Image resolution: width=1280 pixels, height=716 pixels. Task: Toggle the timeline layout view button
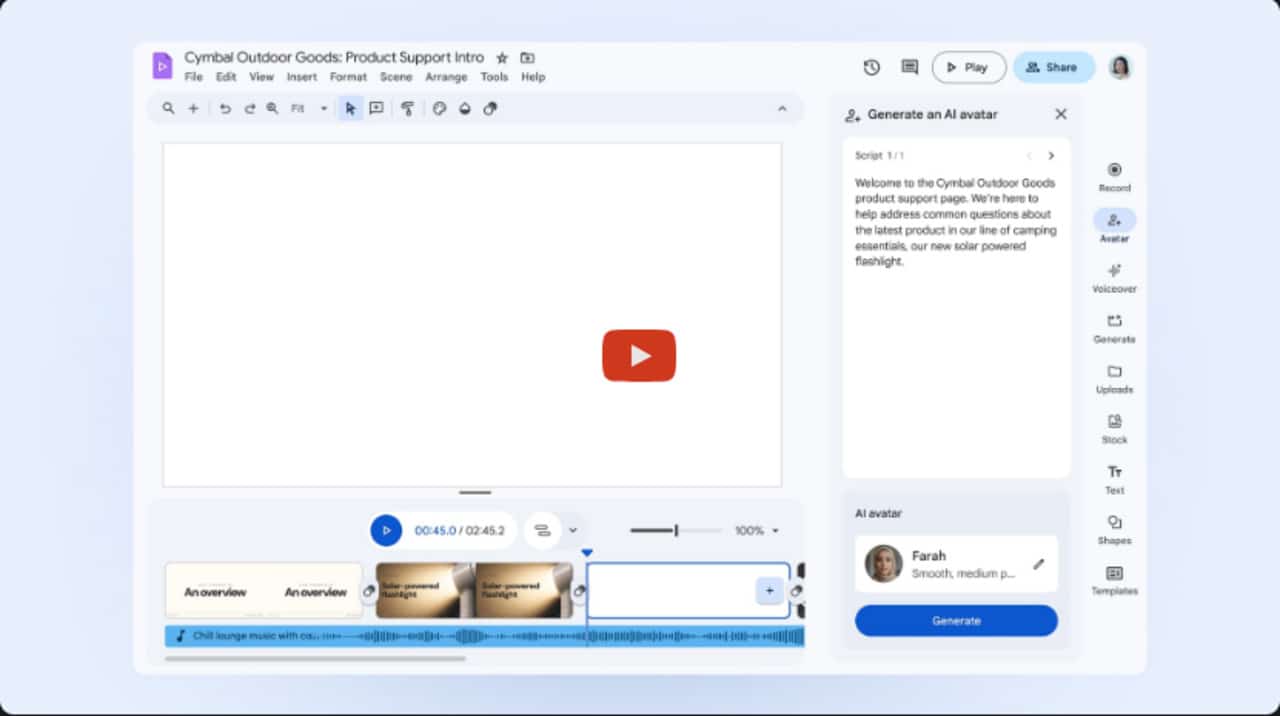click(542, 530)
